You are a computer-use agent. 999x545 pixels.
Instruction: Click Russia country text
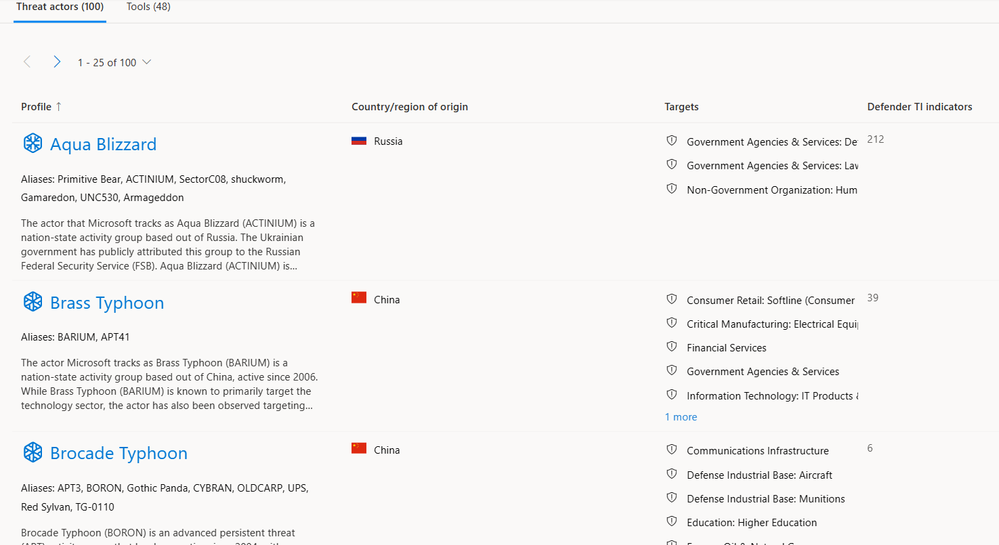click(388, 142)
